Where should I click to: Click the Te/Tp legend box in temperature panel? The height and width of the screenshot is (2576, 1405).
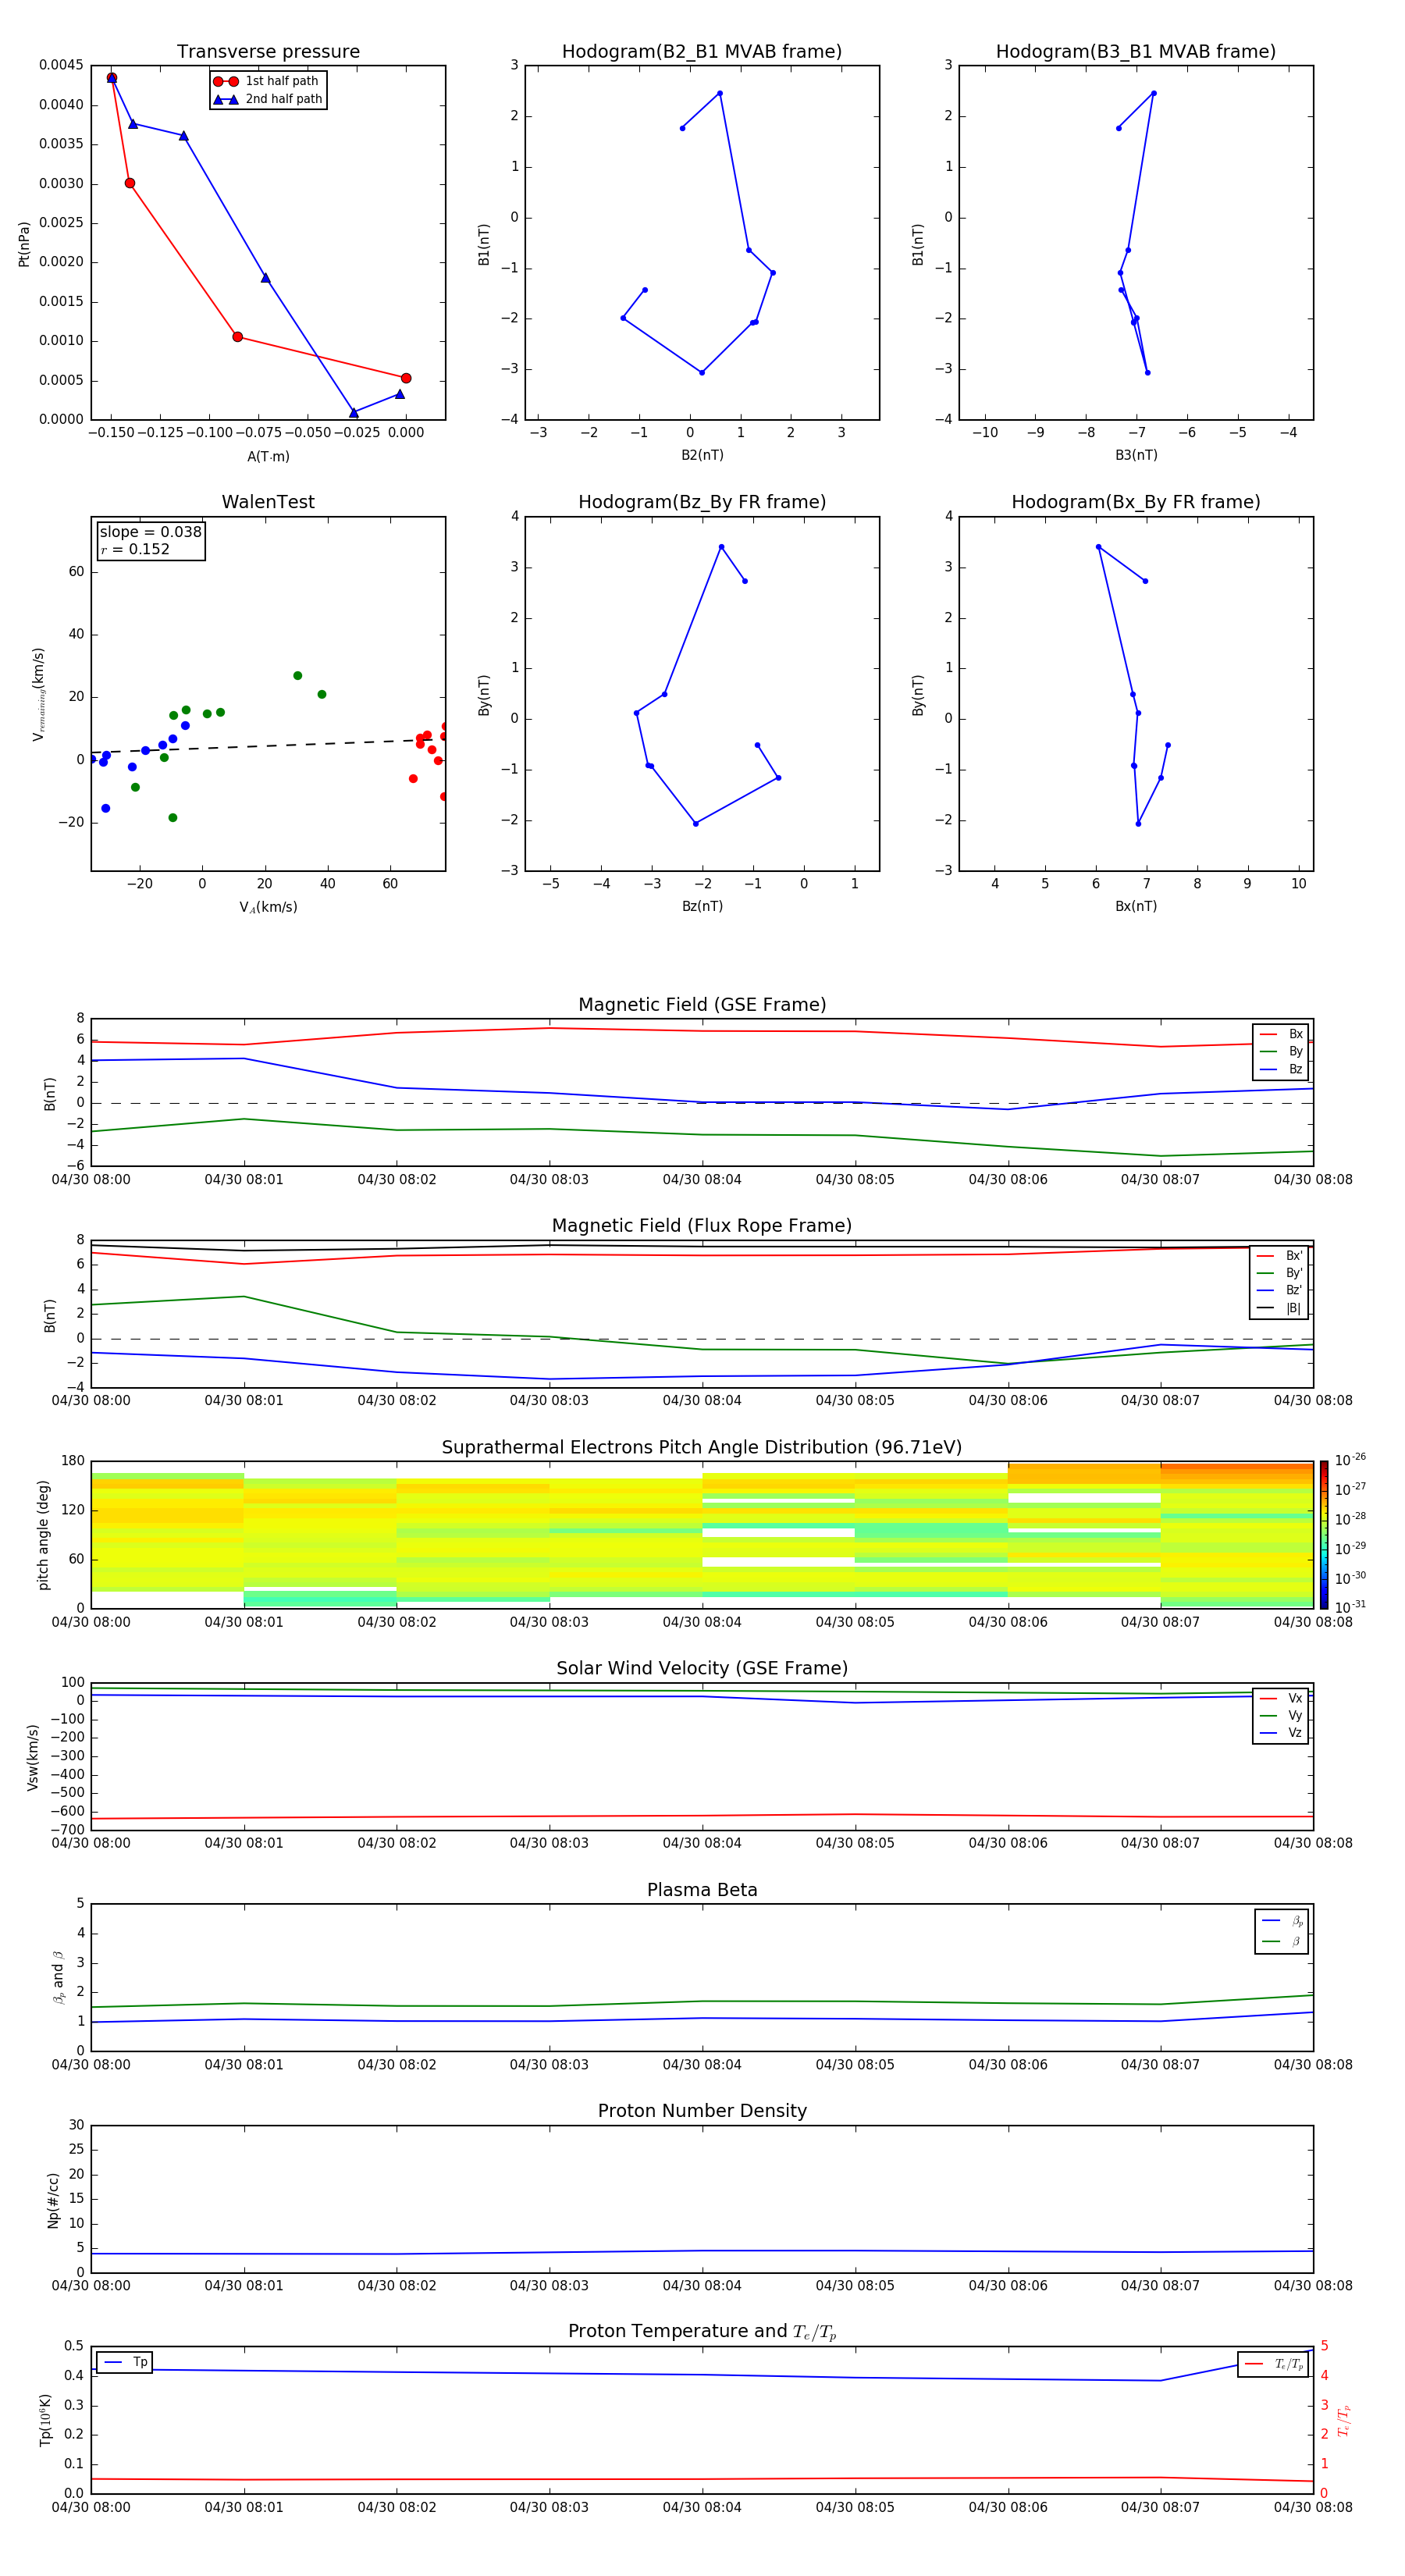1274,2364
